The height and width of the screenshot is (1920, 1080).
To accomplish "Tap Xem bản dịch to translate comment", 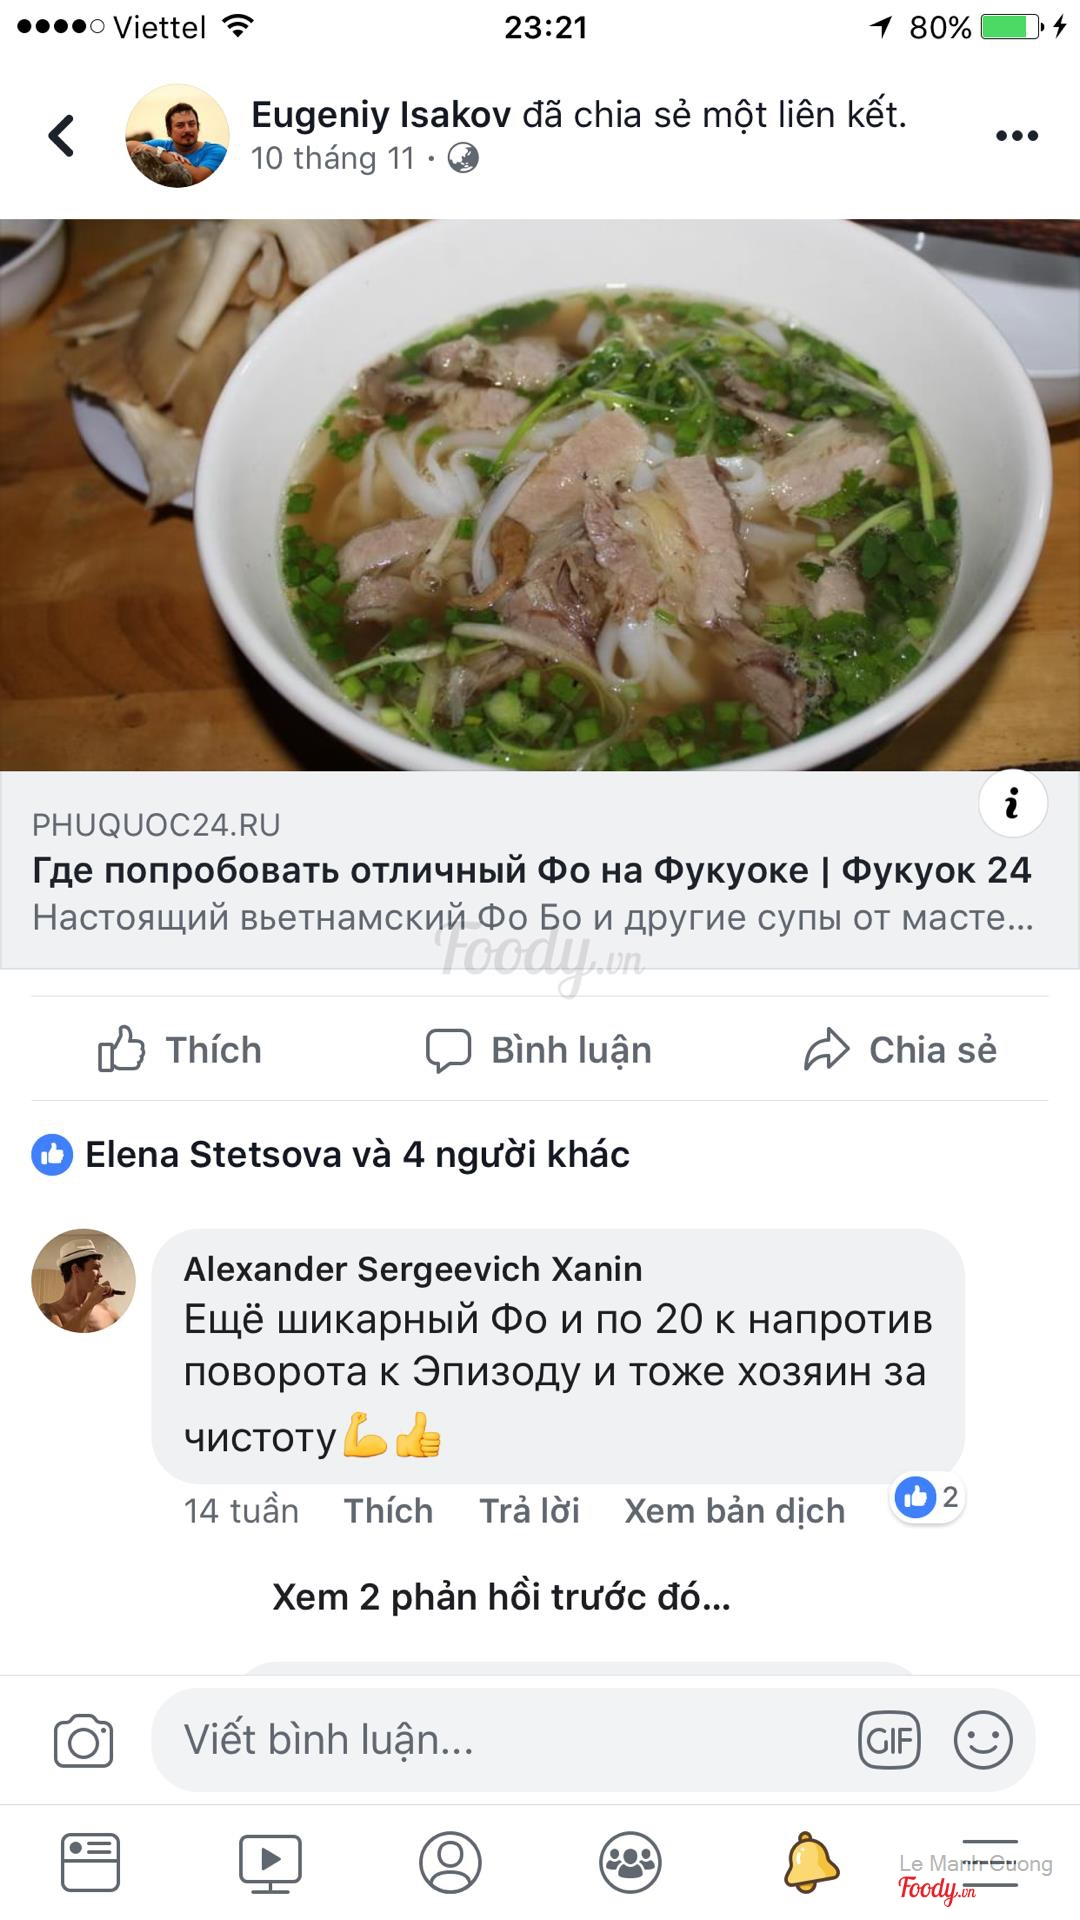I will point(734,1510).
